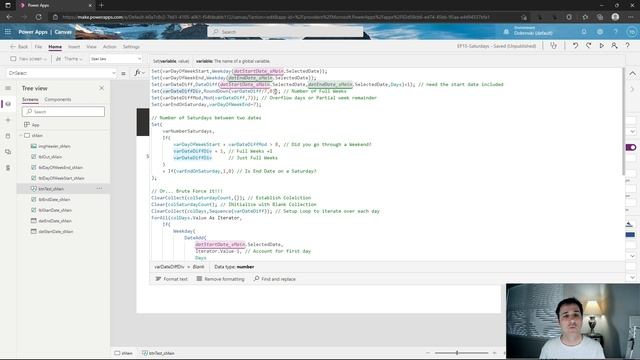Click Remove formatting below formula
The height and width of the screenshot is (360, 640).
(220, 279)
